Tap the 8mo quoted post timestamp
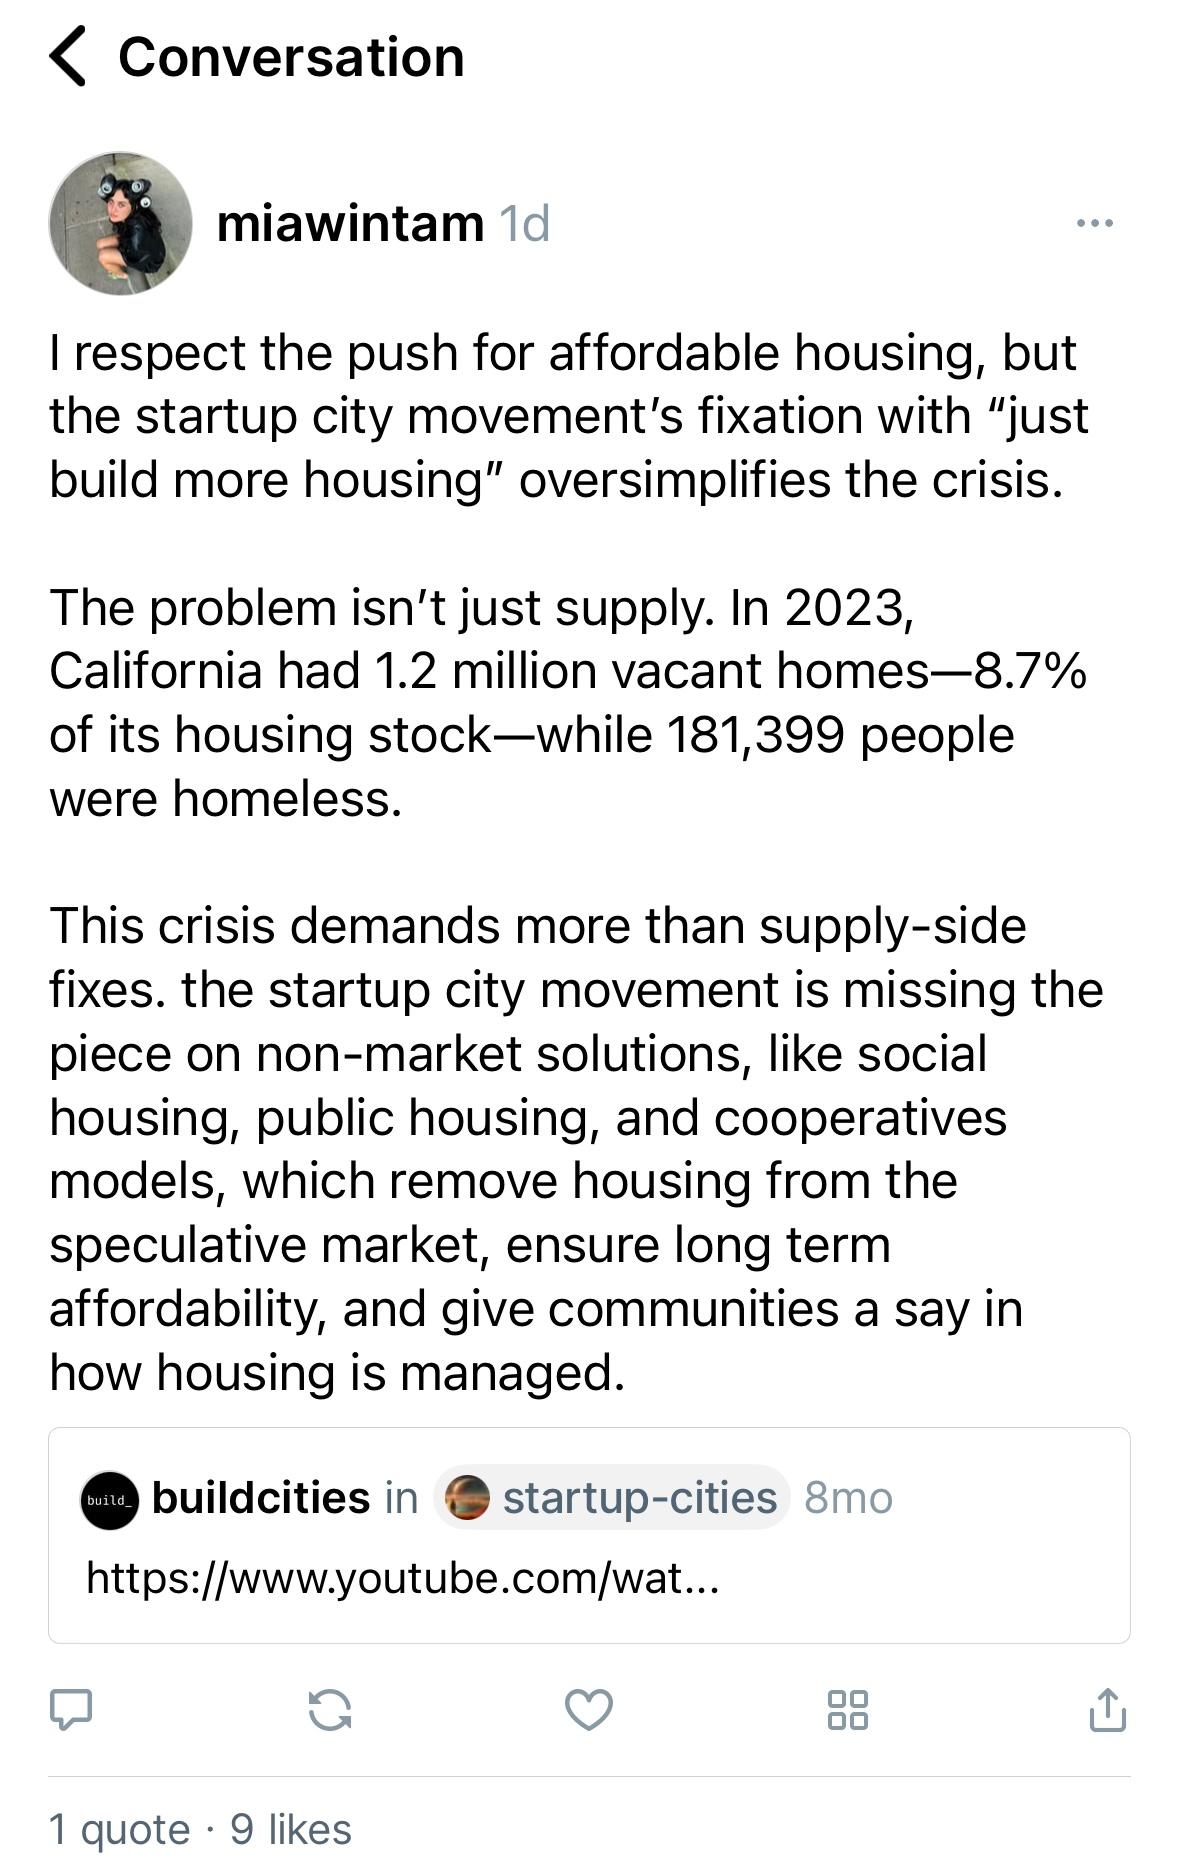The height and width of the screenshot is (1867, 1179). pyautogui.click(x=848, y=1498)
